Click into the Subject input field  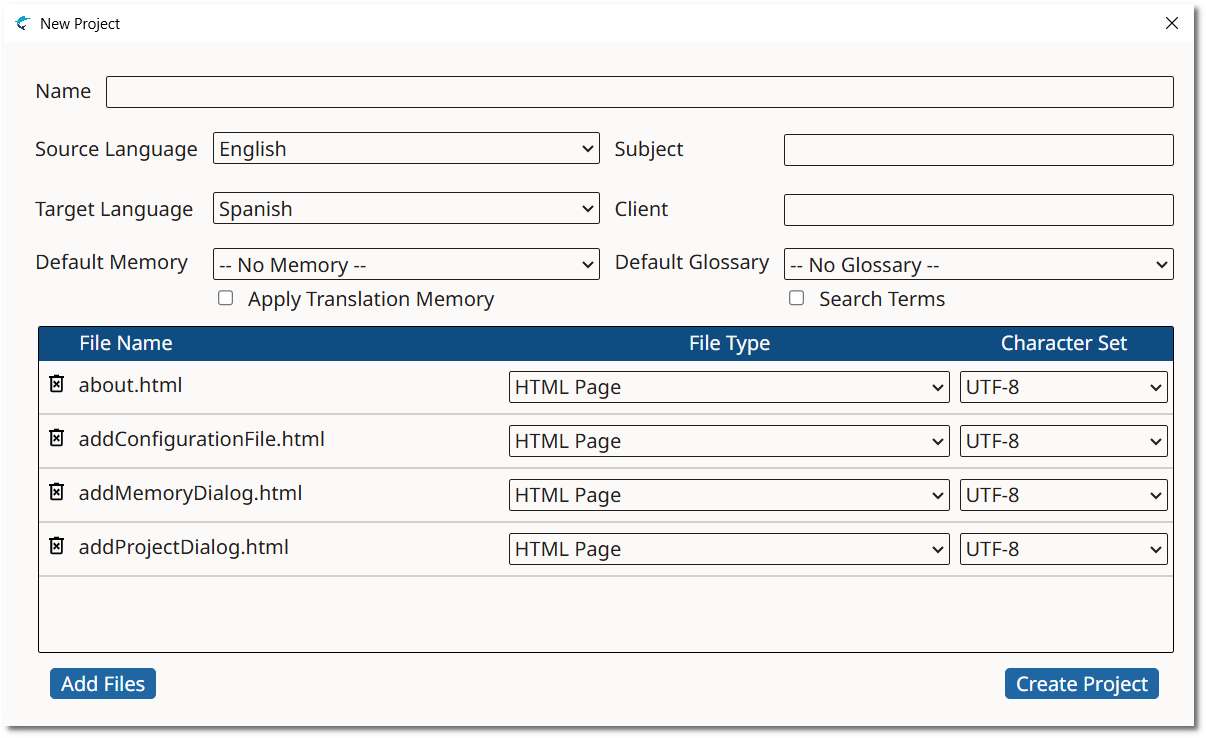[x=978, y=150]
